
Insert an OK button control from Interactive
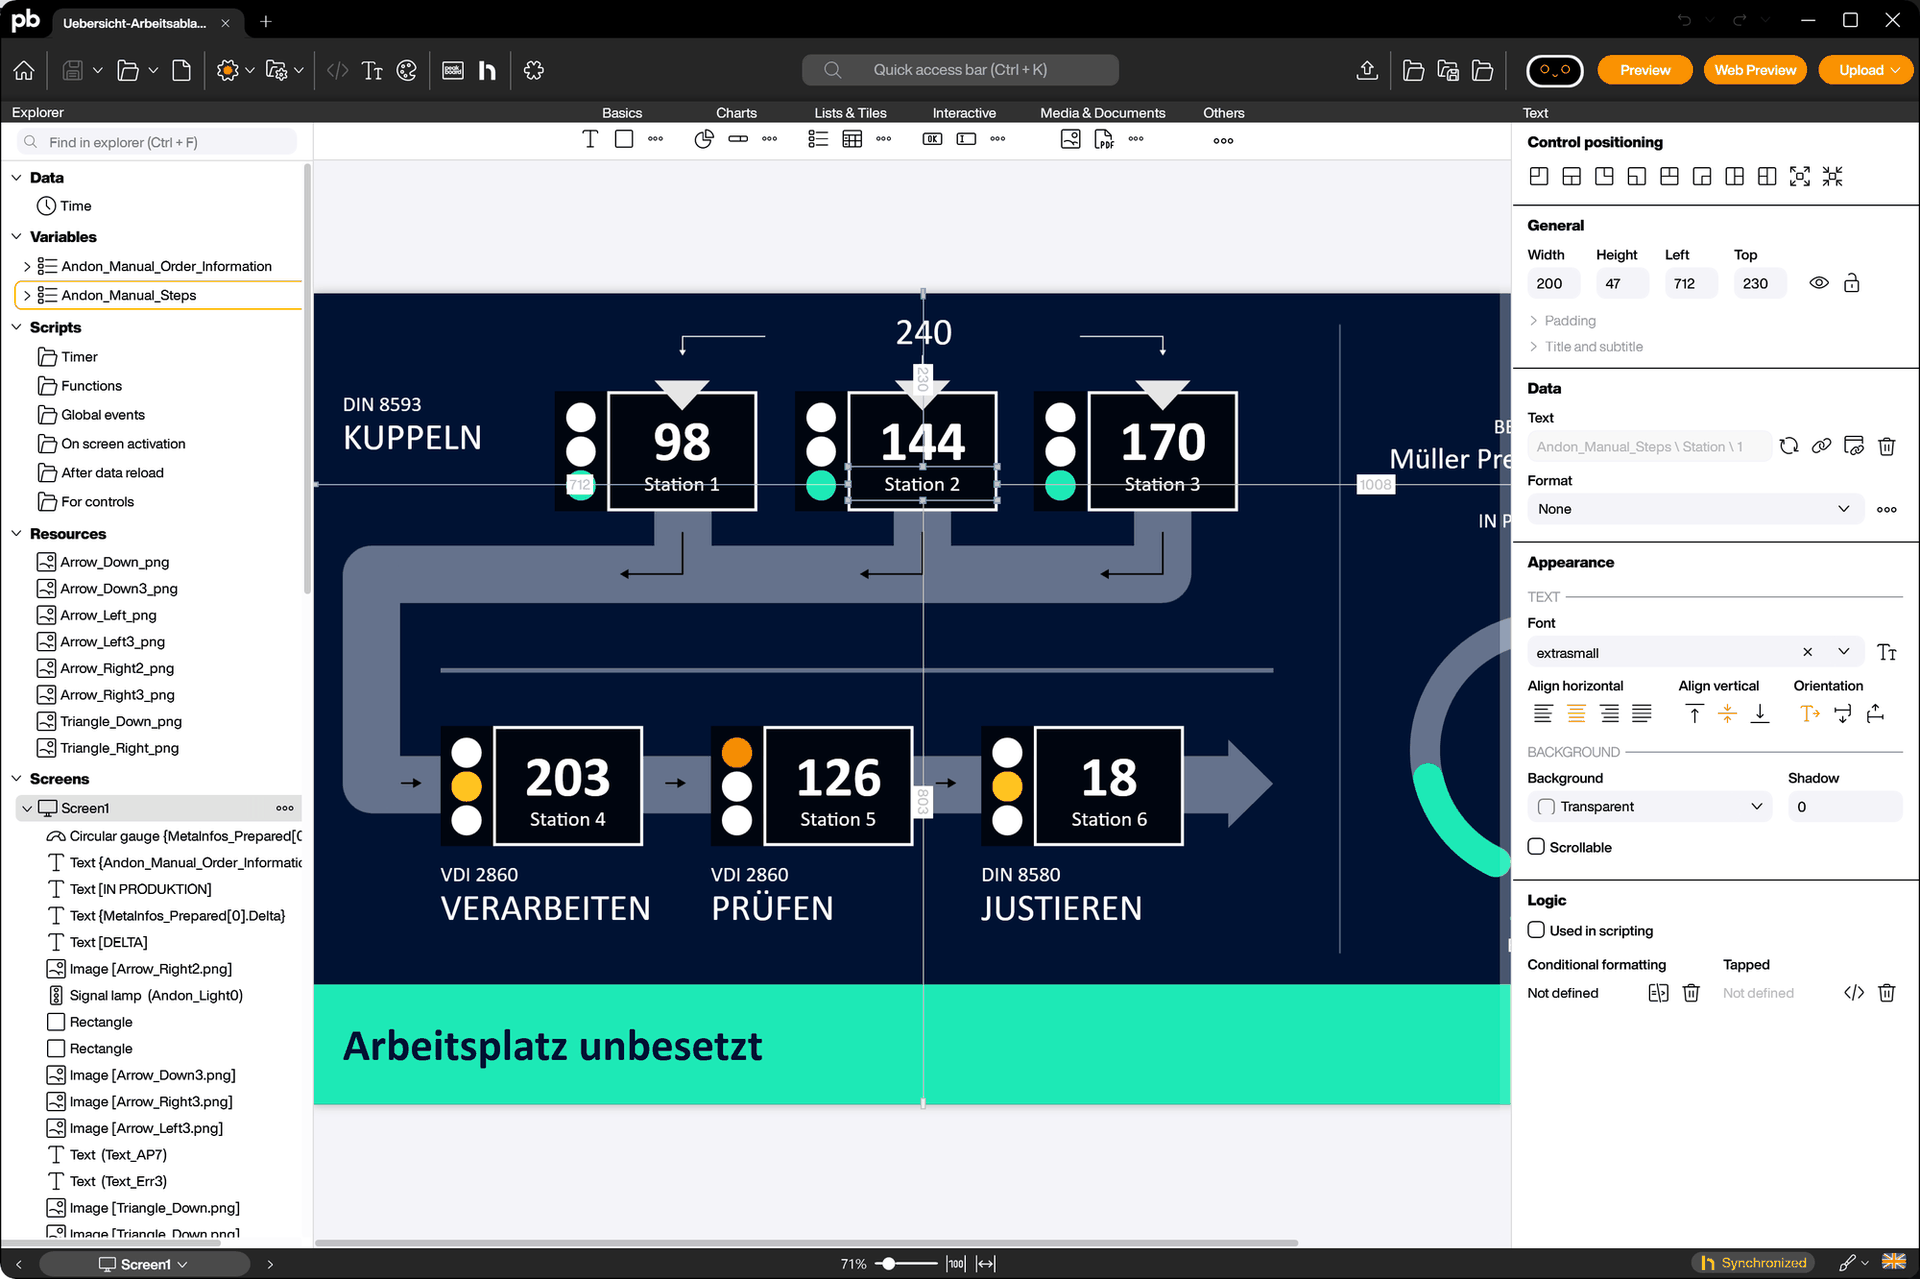[x=932, y=139]
